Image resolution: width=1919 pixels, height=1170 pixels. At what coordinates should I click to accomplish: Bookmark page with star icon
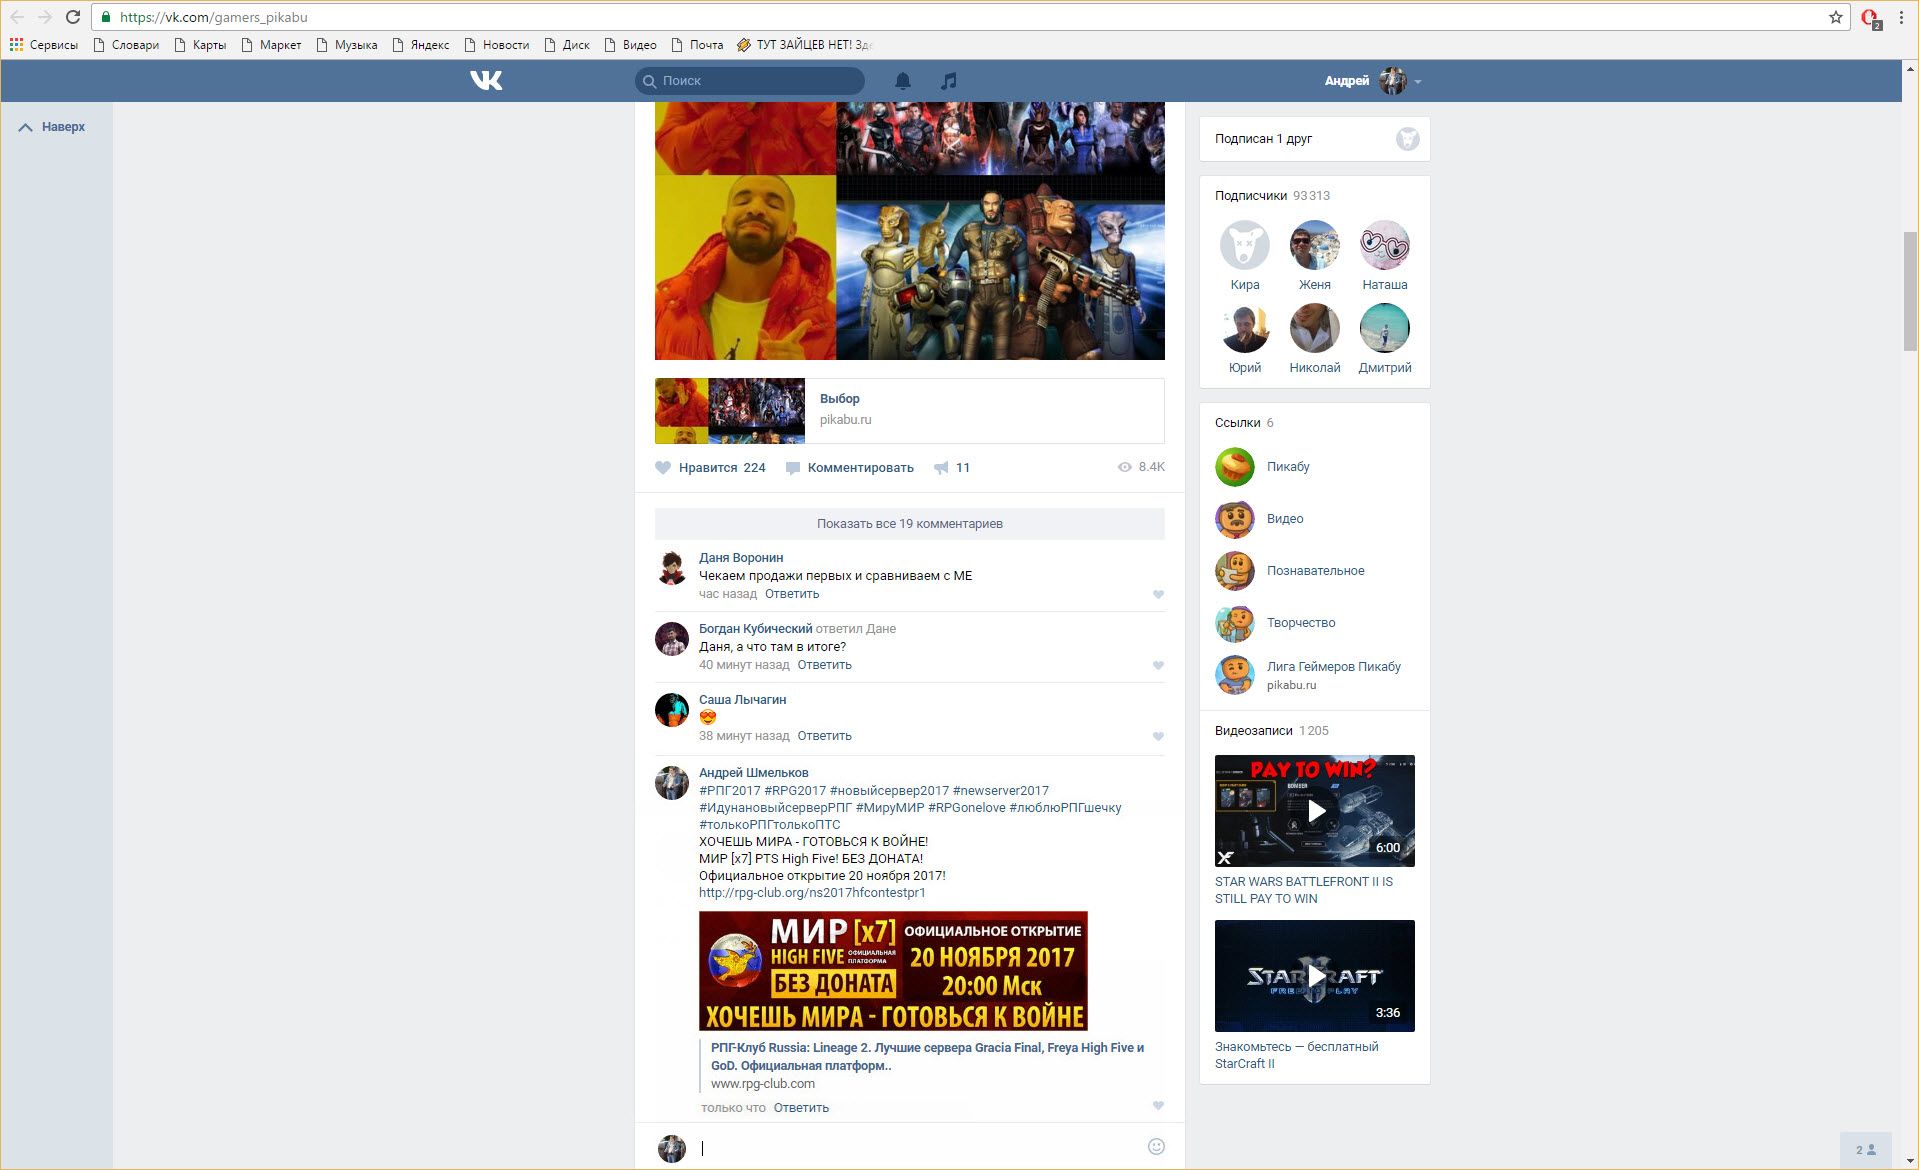pyautogui.click(x=1836, y=17)
